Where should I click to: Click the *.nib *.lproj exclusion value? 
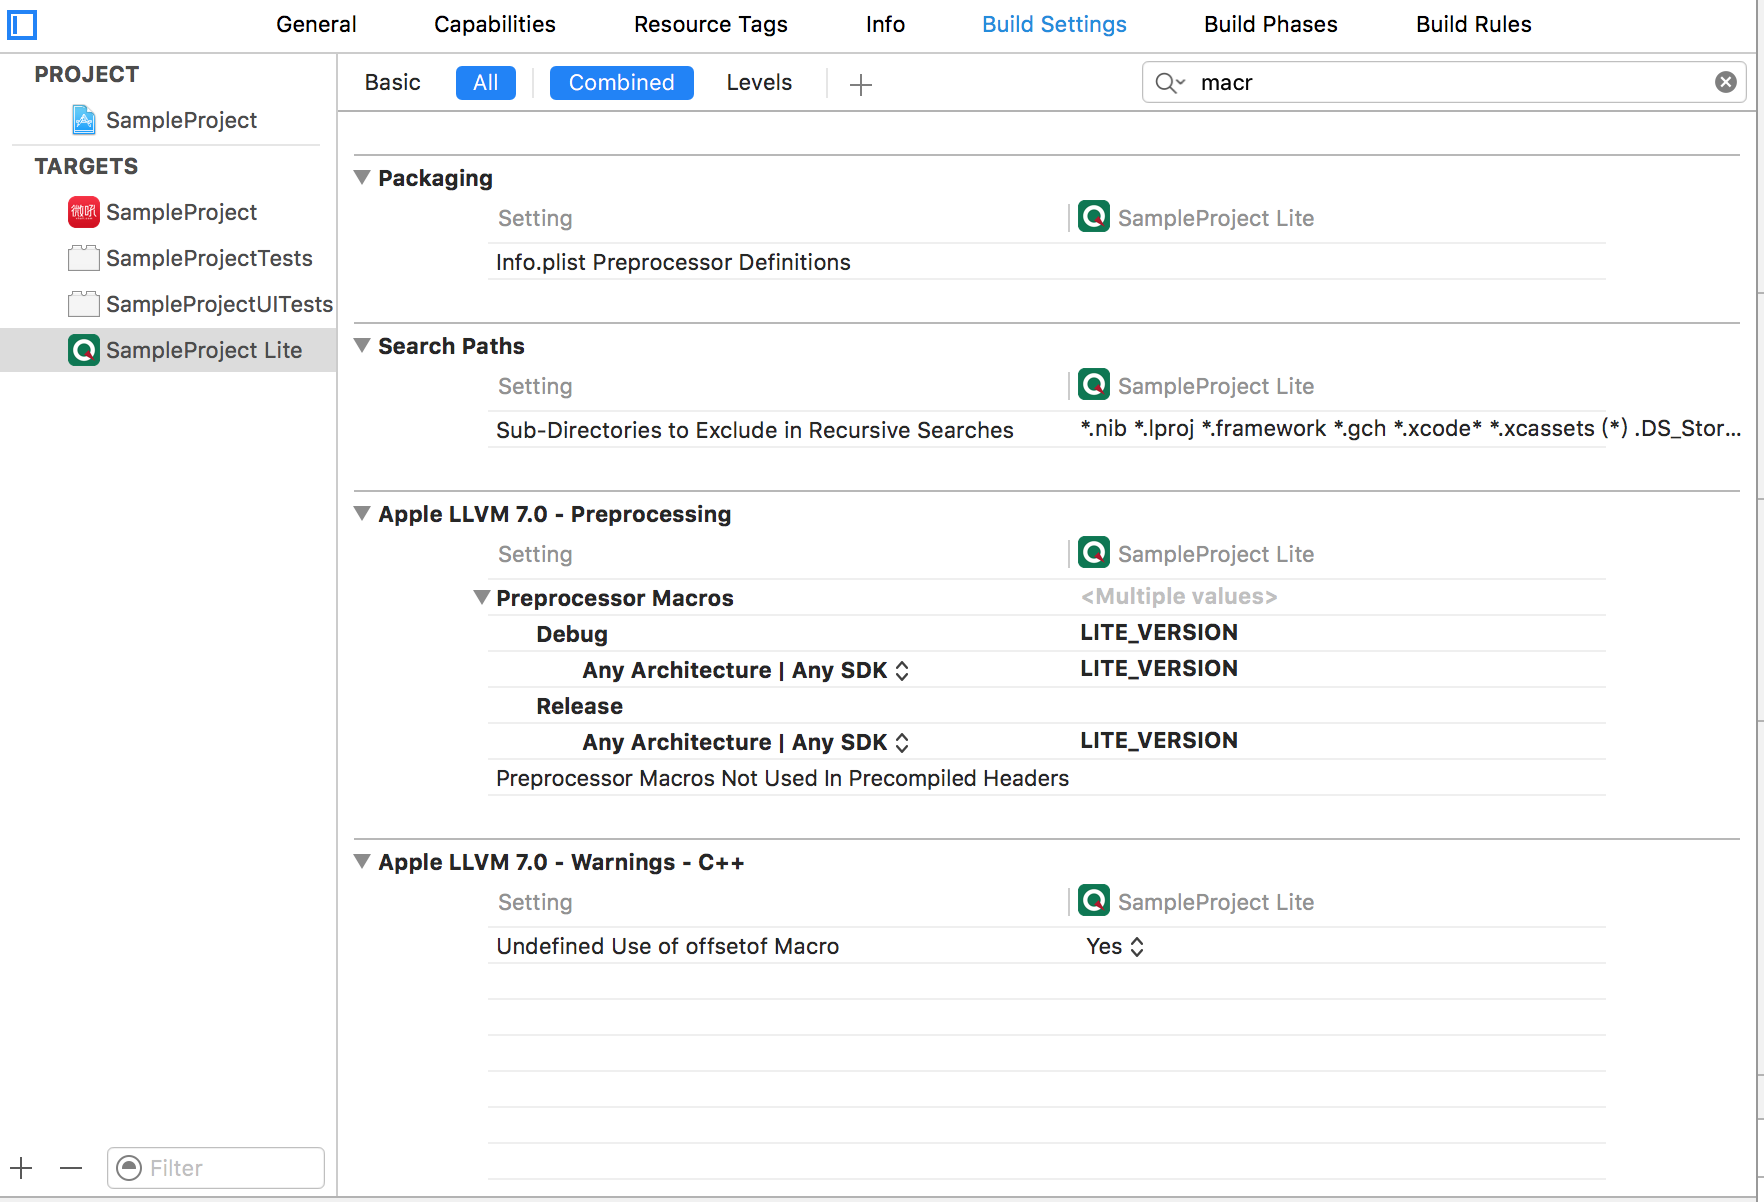coord(1410,428)
